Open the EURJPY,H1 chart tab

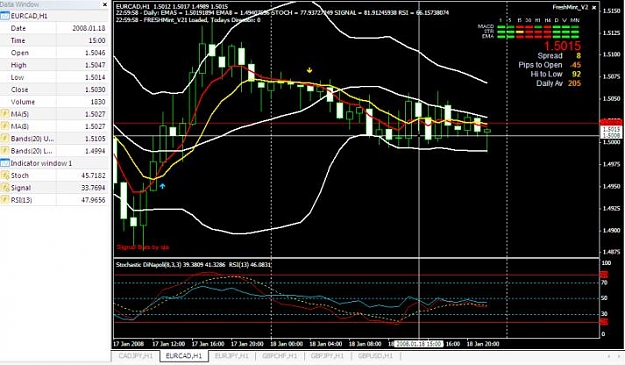click(x=232, y=356)
